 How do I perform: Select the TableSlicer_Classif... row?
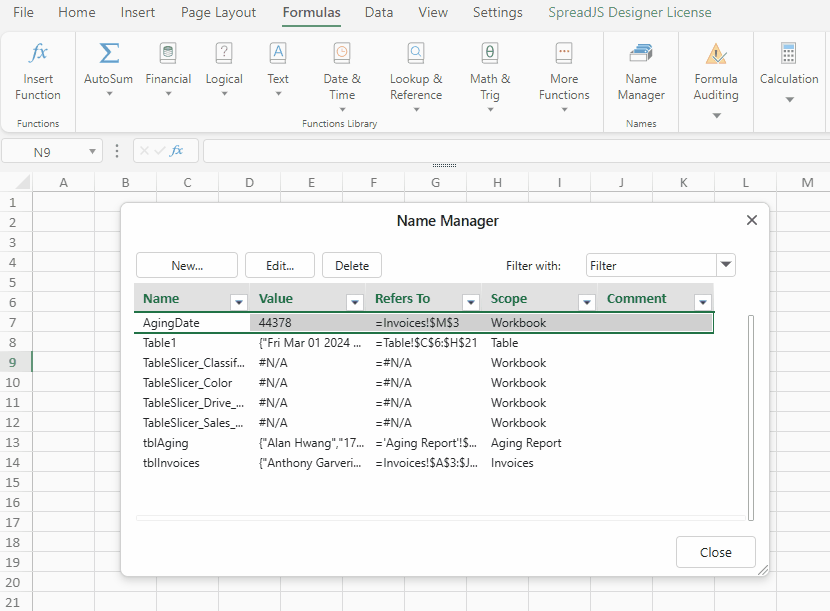(423, 363)
